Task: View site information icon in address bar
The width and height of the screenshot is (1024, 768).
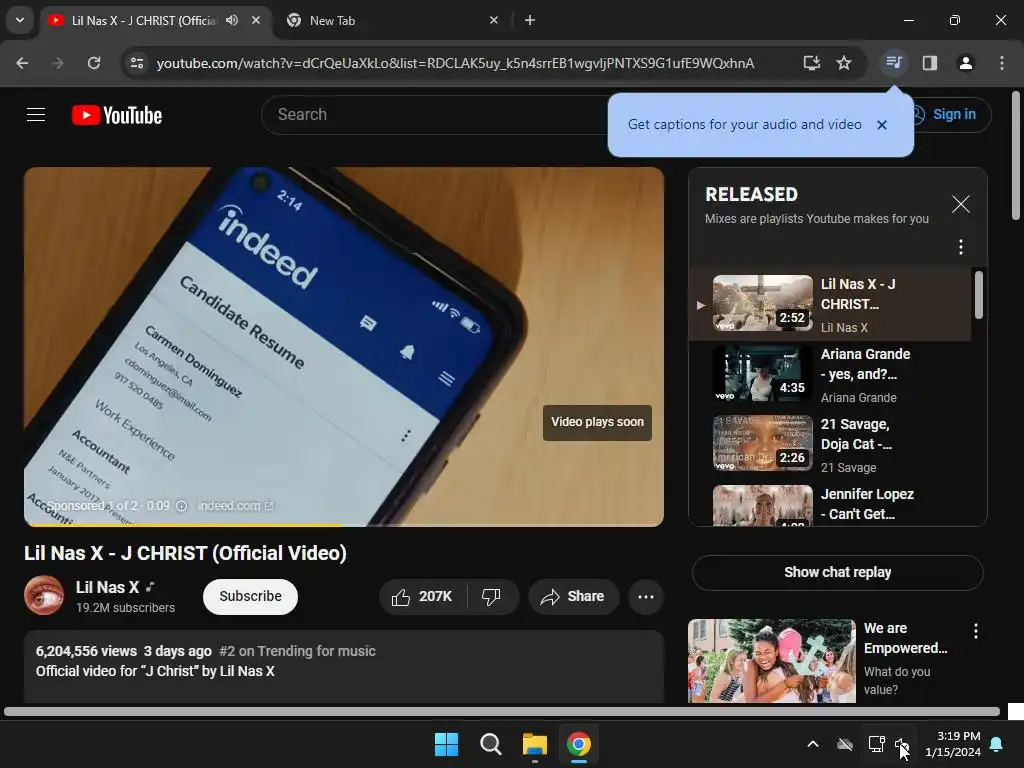Action: [137, 63]
